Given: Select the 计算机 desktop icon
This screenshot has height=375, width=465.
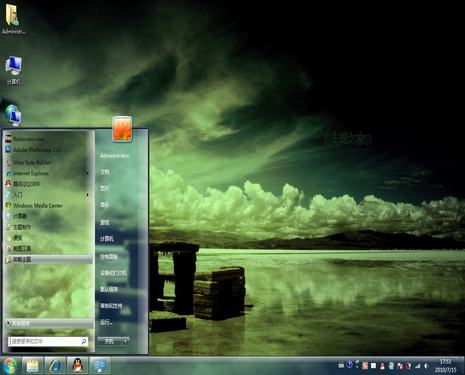Looking at the screenshot, I should pyautogui.click(x=13, y=70).
